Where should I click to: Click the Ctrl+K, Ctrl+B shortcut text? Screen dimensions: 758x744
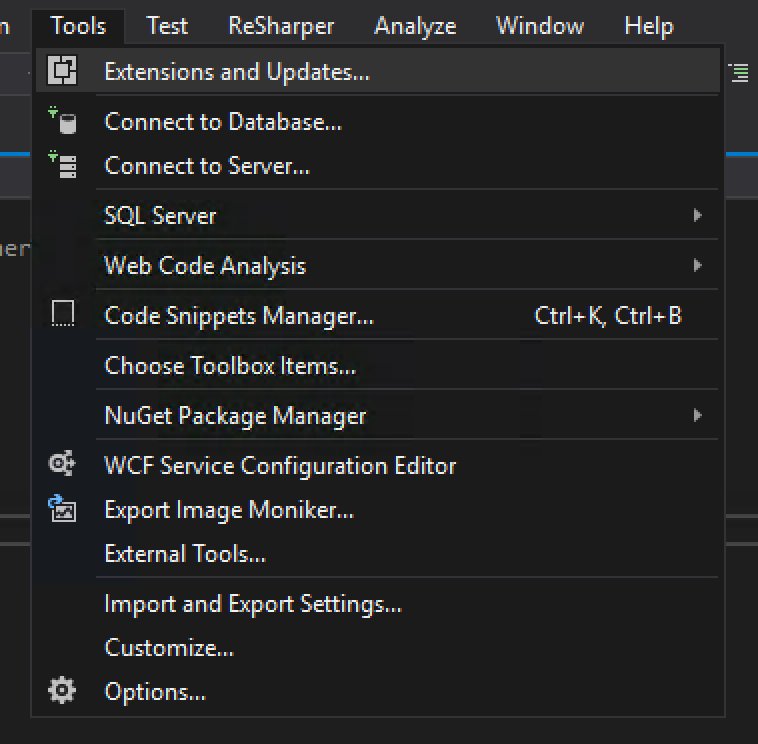[608, 316]
